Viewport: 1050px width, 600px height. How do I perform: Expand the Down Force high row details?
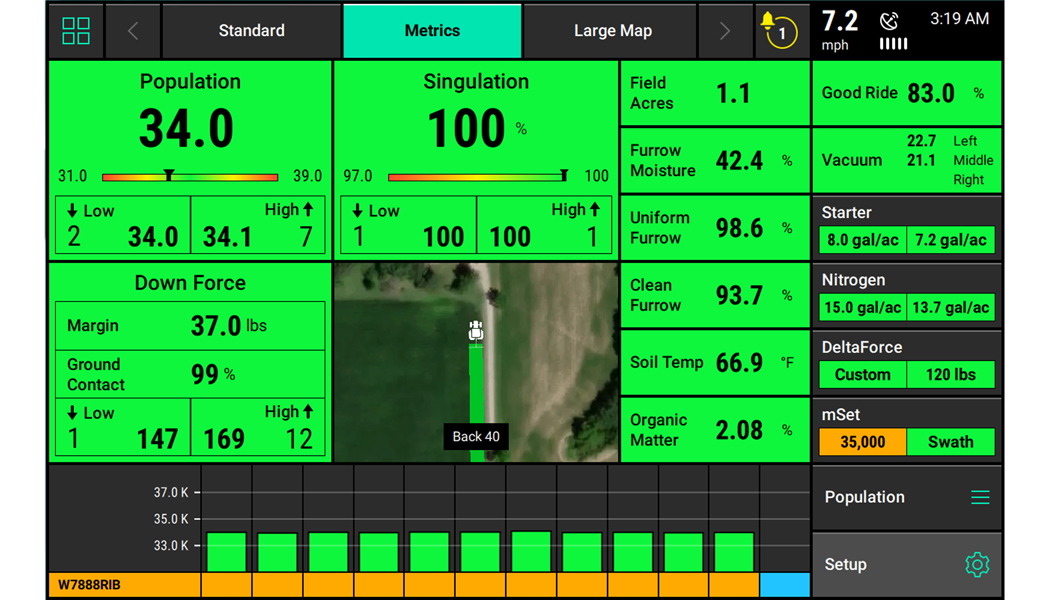click(258, 427)
